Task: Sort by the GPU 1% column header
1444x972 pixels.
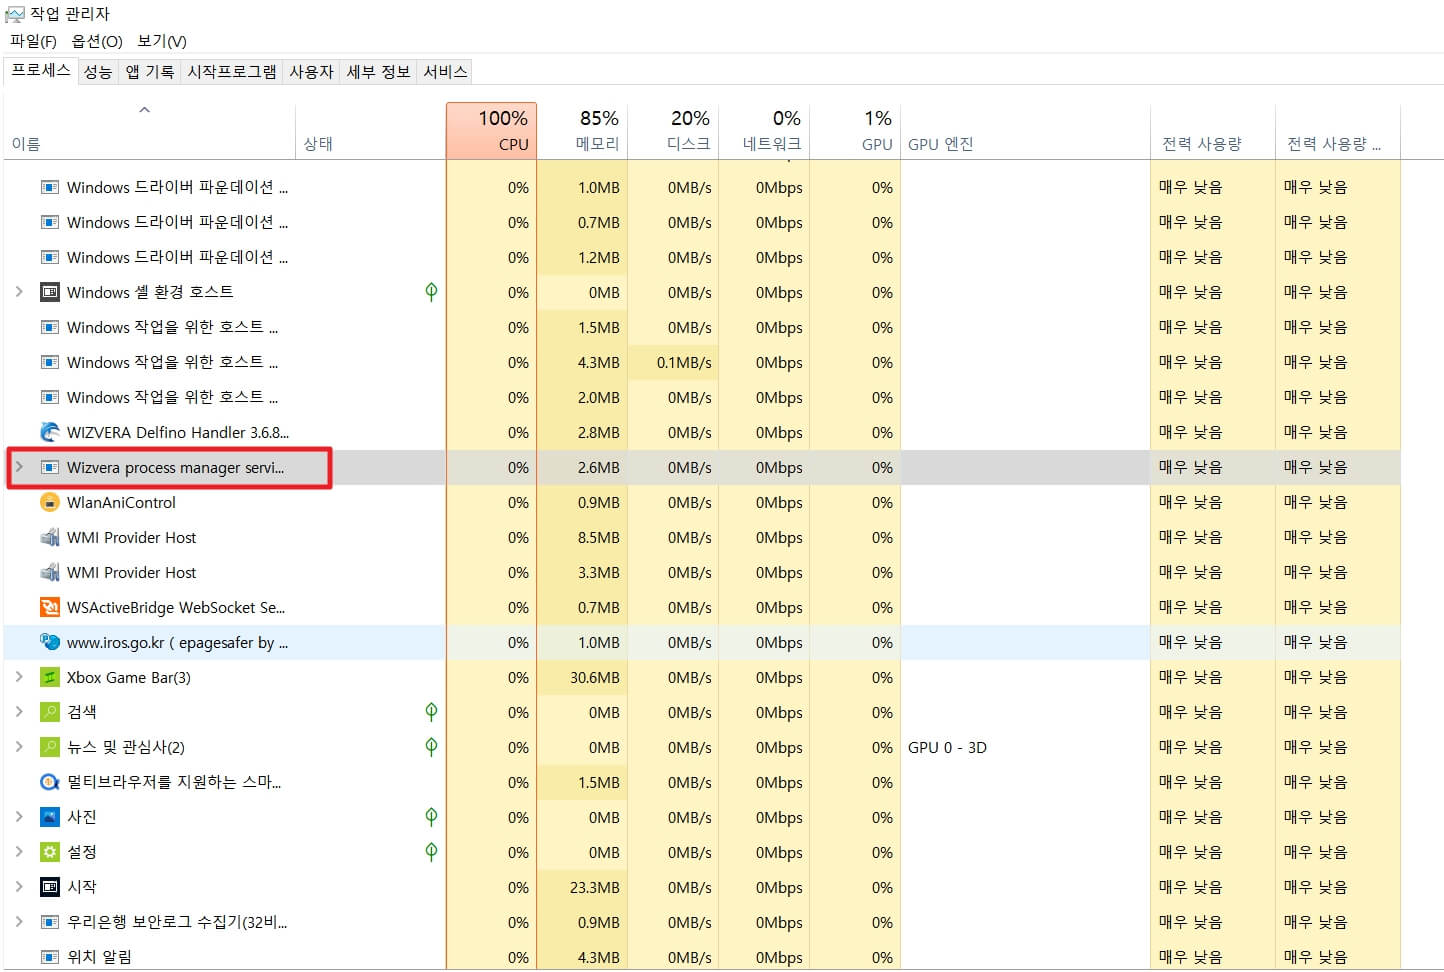Action: 855,131
